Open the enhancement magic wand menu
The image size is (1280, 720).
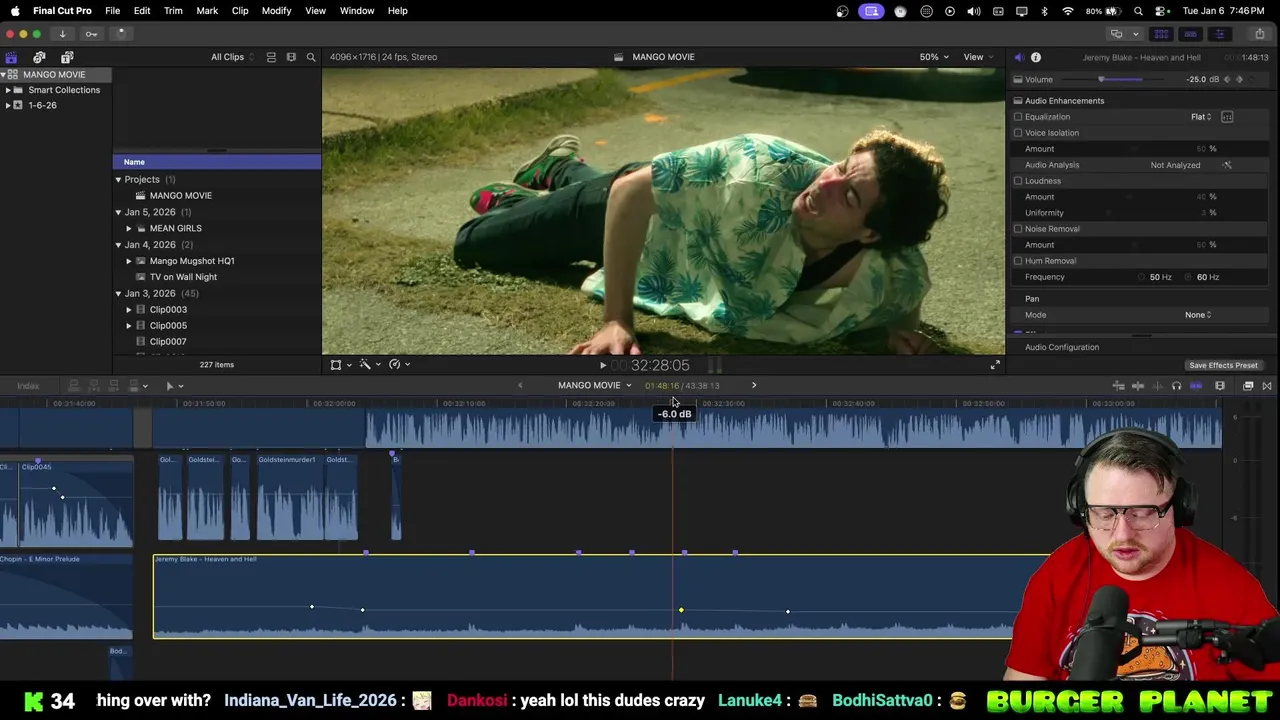365,365
